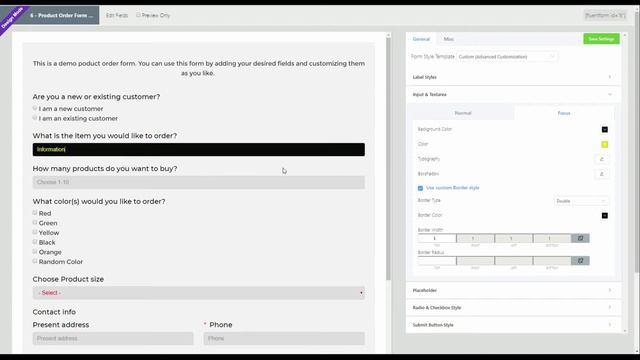This screenshot has height=360, width=640.
Task: Click the Present address input
Action: tap(113, 338)
